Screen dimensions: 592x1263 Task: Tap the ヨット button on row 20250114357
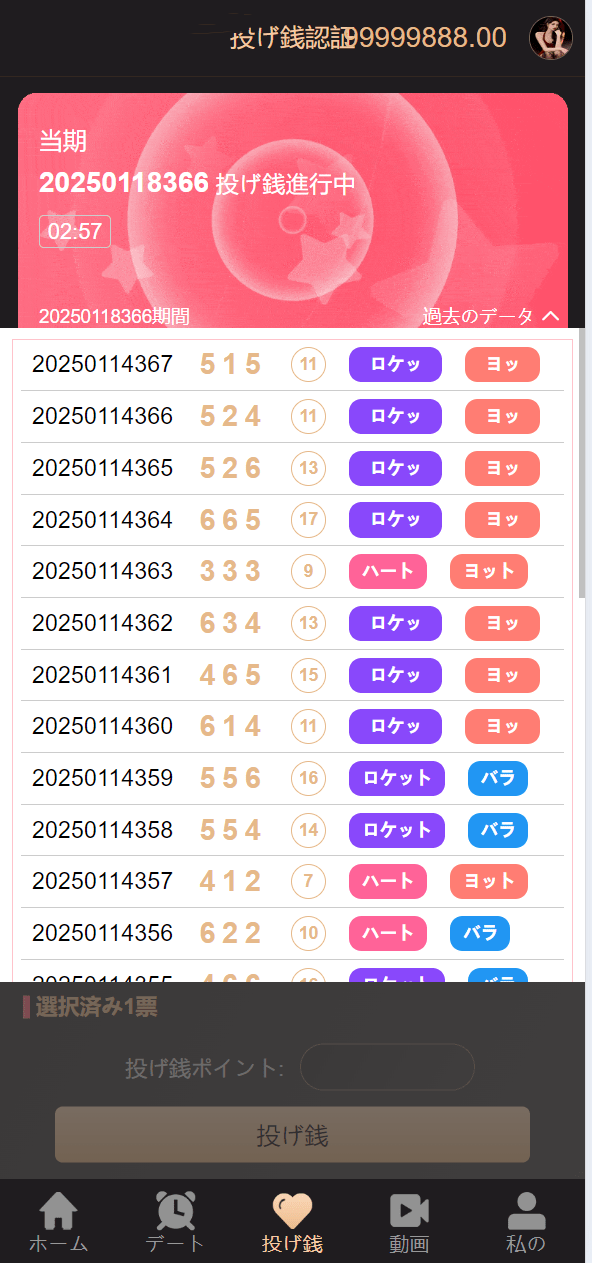pyautogui.click(x=488, y=881)
